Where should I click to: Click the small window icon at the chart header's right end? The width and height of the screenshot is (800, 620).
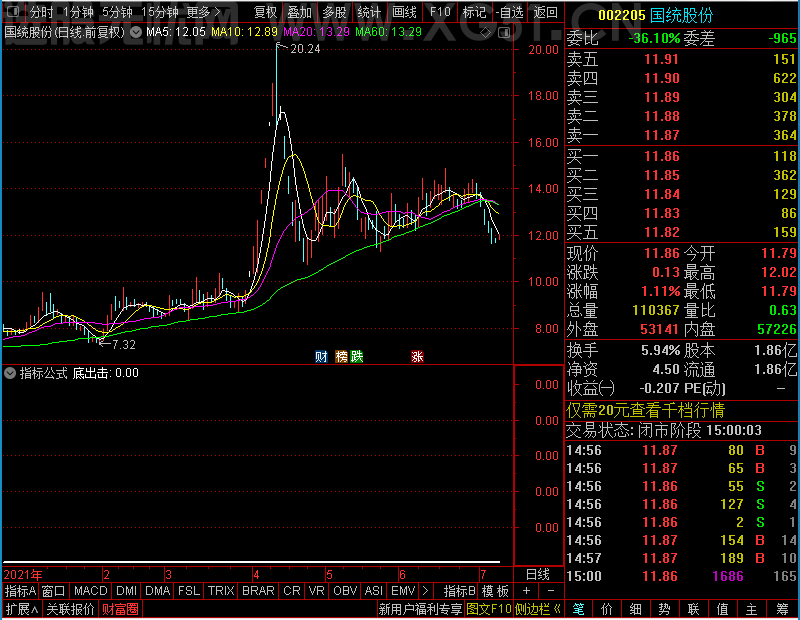point(504,33)
